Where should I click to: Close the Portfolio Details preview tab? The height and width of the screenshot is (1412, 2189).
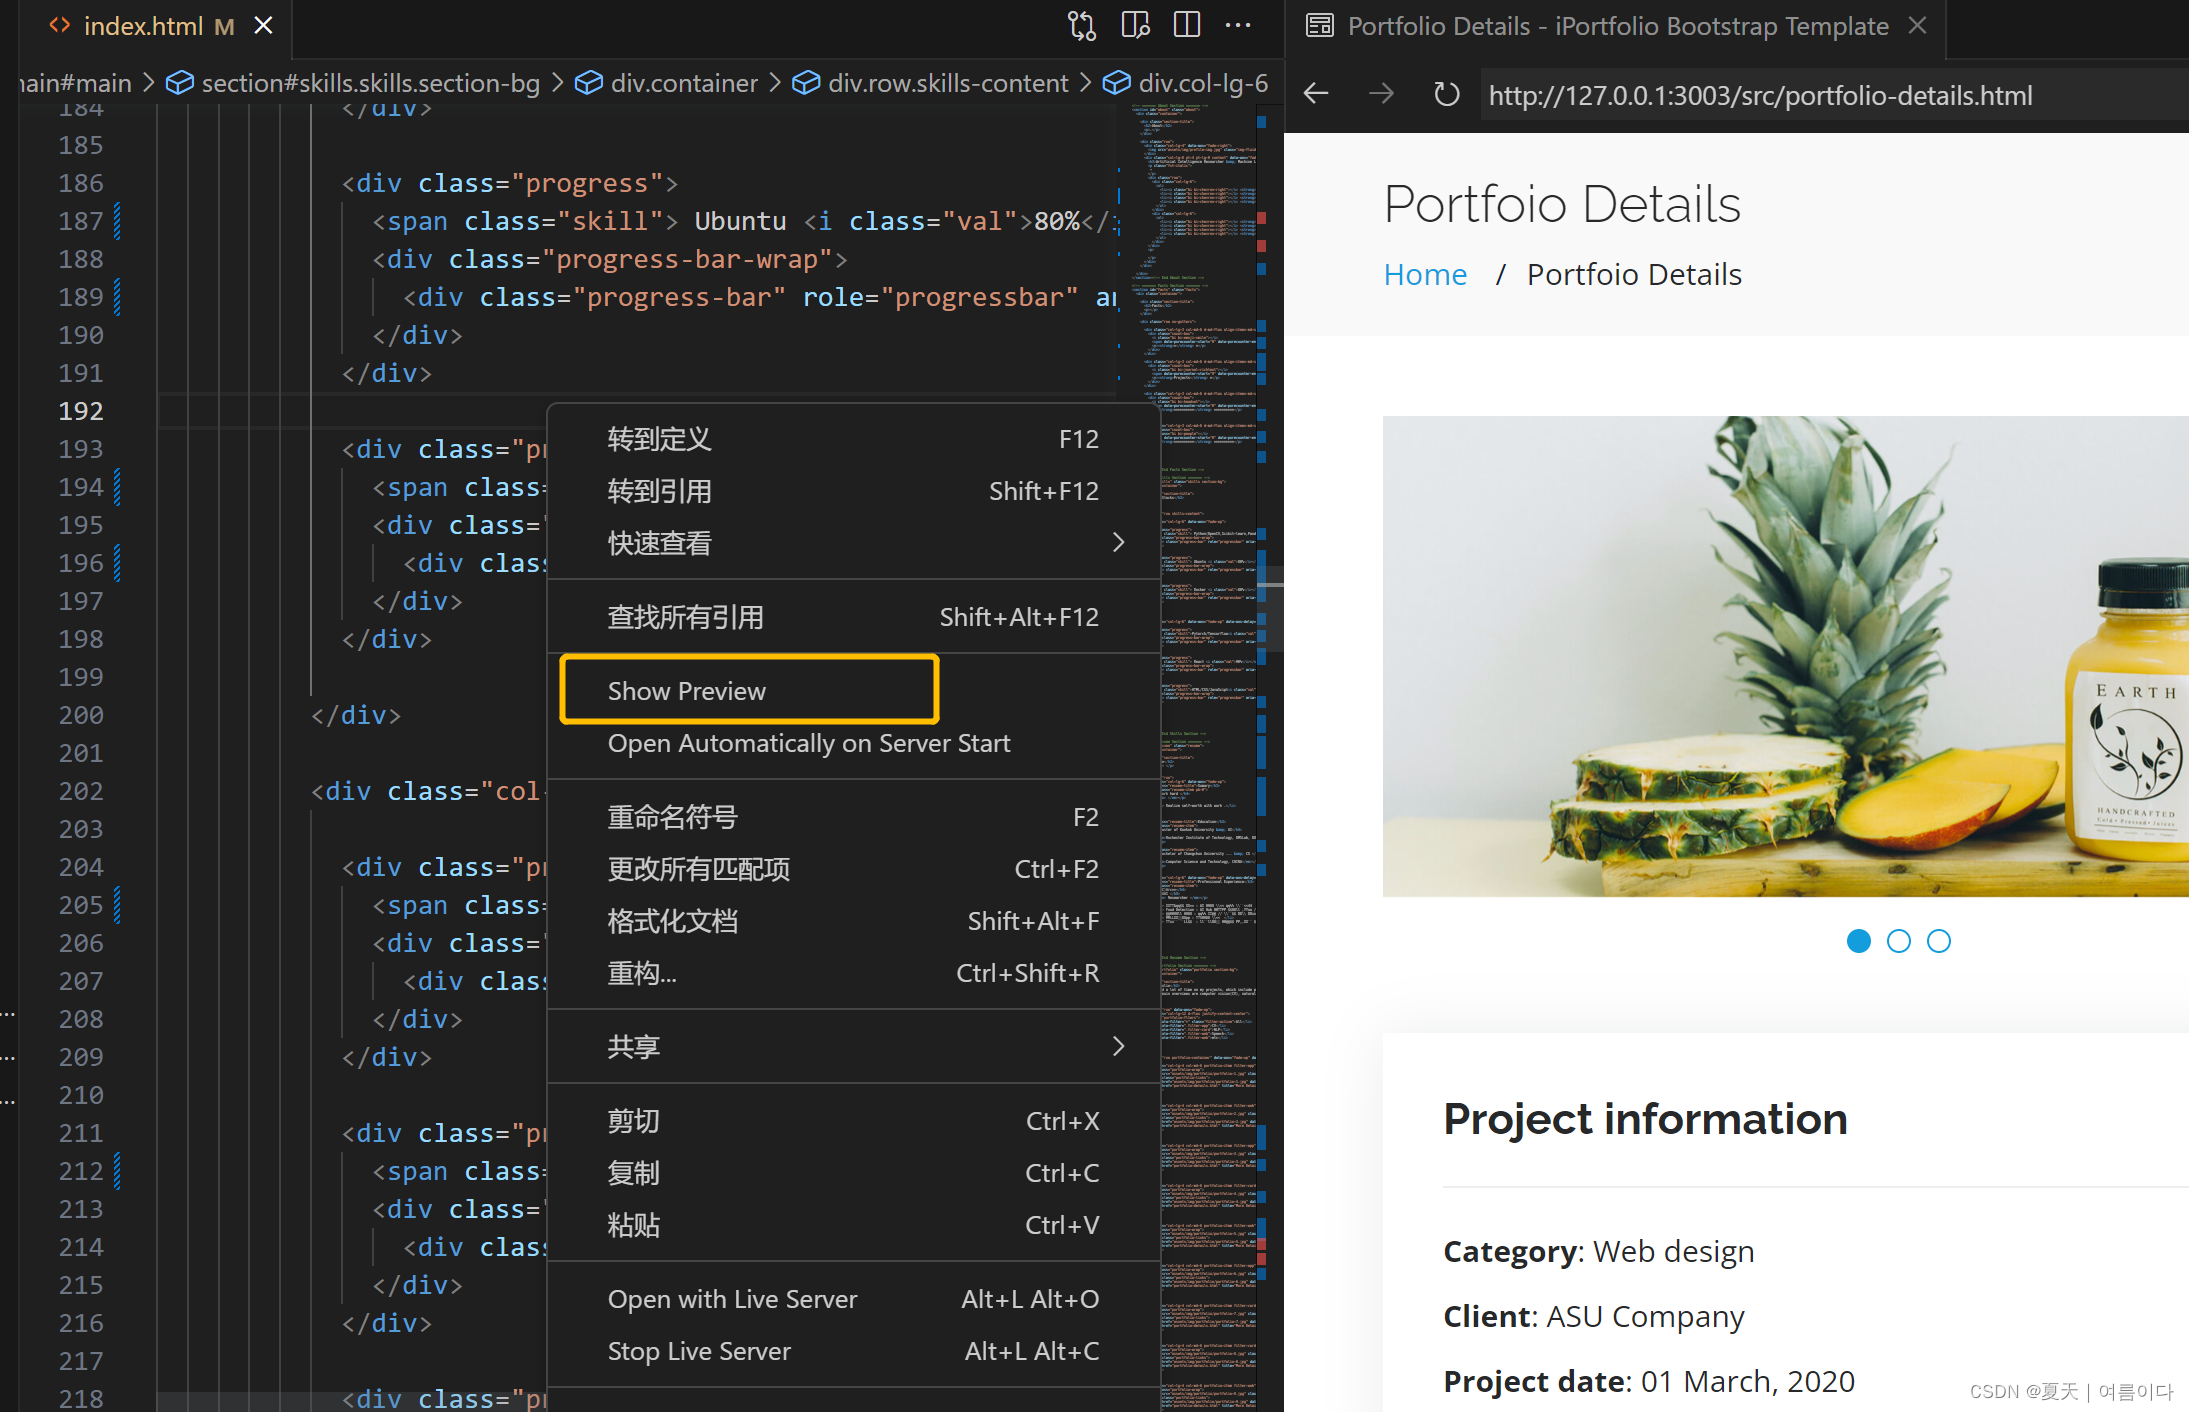[x=1917, y=26]
